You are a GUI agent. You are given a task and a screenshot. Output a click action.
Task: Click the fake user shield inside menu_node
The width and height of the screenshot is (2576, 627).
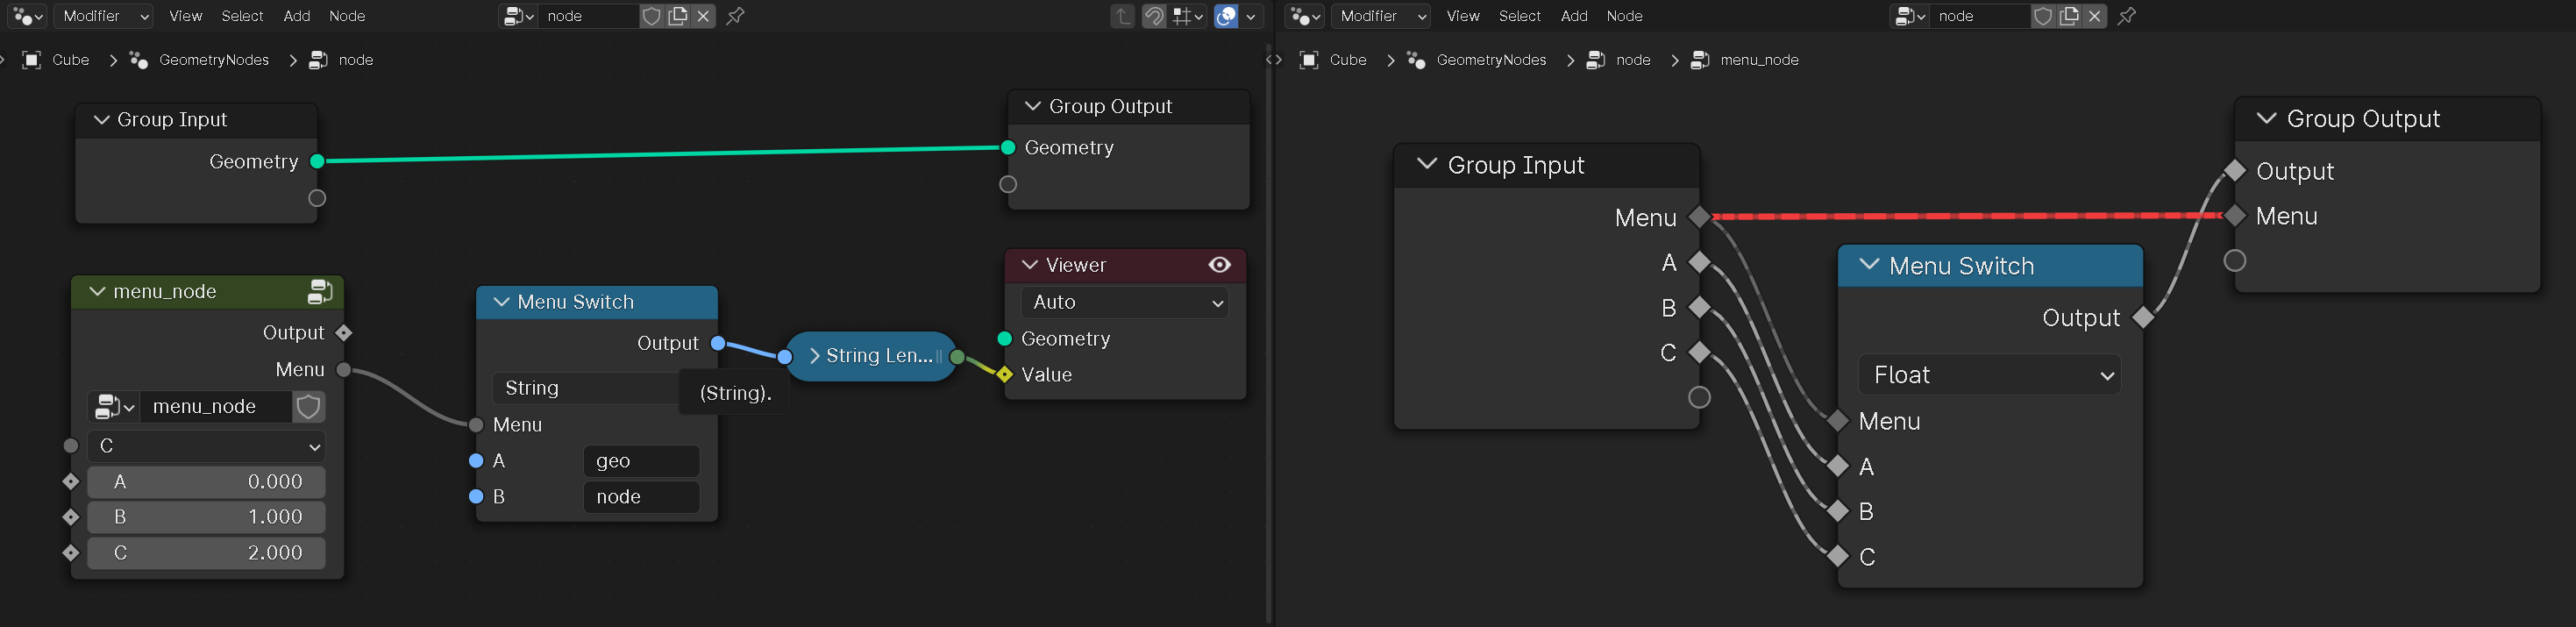click(x=309, y=407)
